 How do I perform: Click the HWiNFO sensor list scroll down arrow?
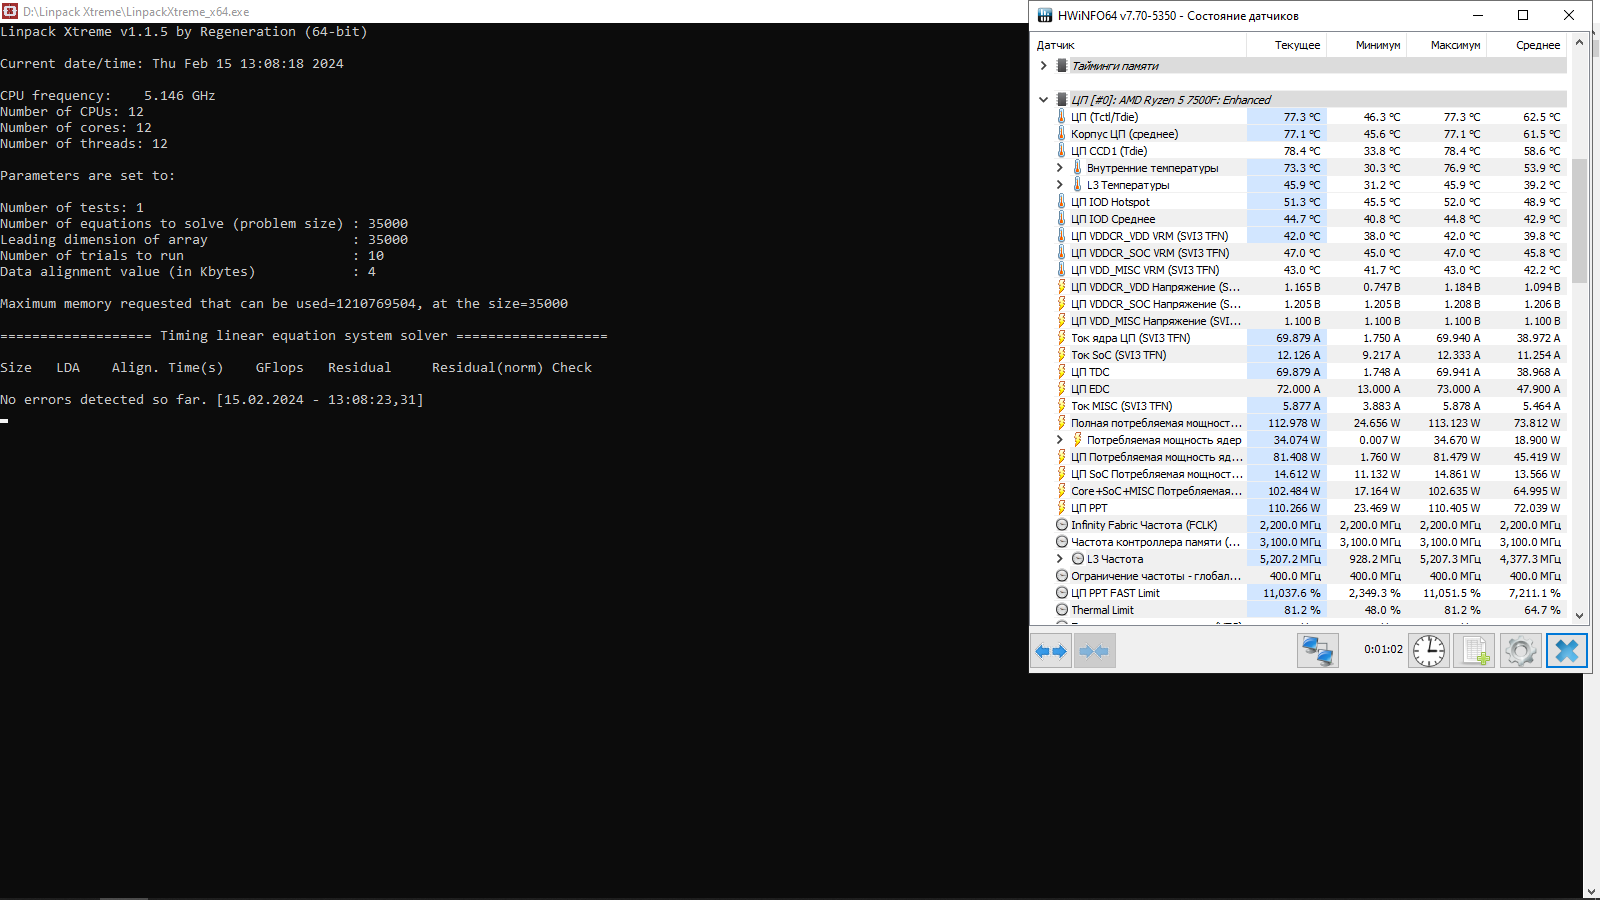pos(1580,616)
